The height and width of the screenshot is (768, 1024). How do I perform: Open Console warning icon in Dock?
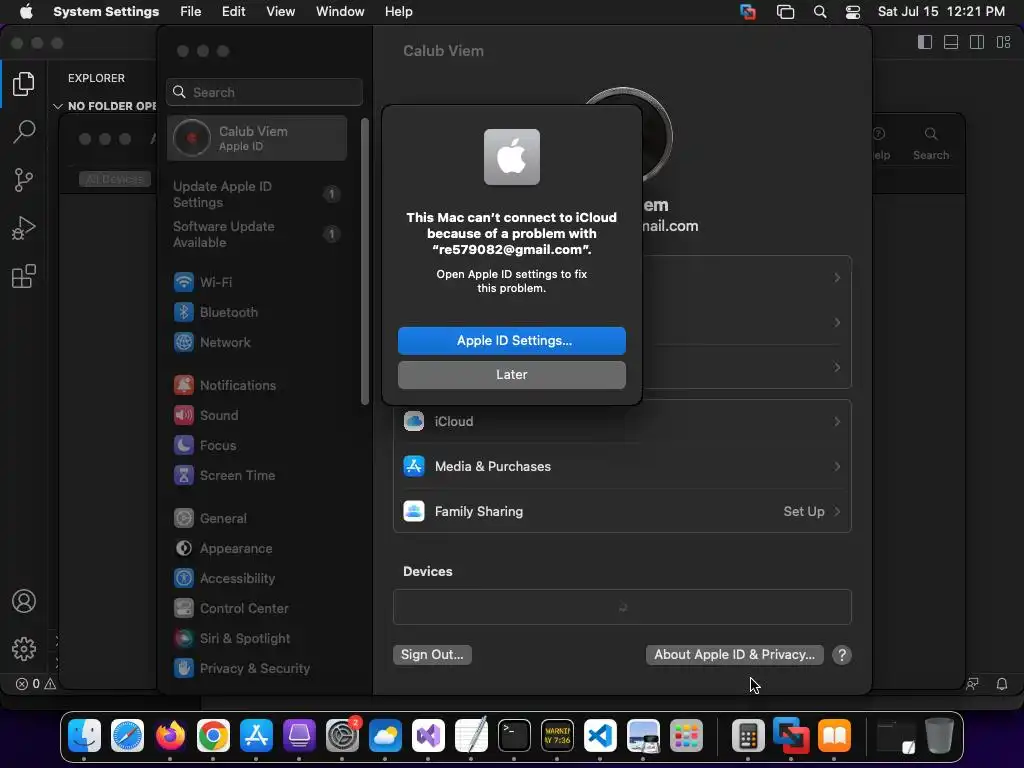(558, 736)
